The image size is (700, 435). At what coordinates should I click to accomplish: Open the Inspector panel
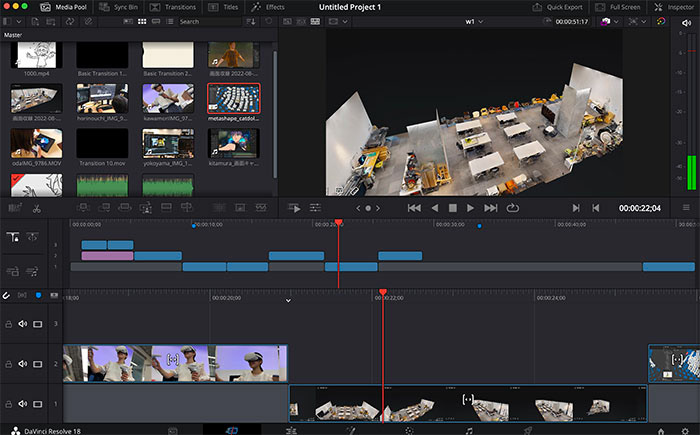pyautogui.click(x=674, y=7)
